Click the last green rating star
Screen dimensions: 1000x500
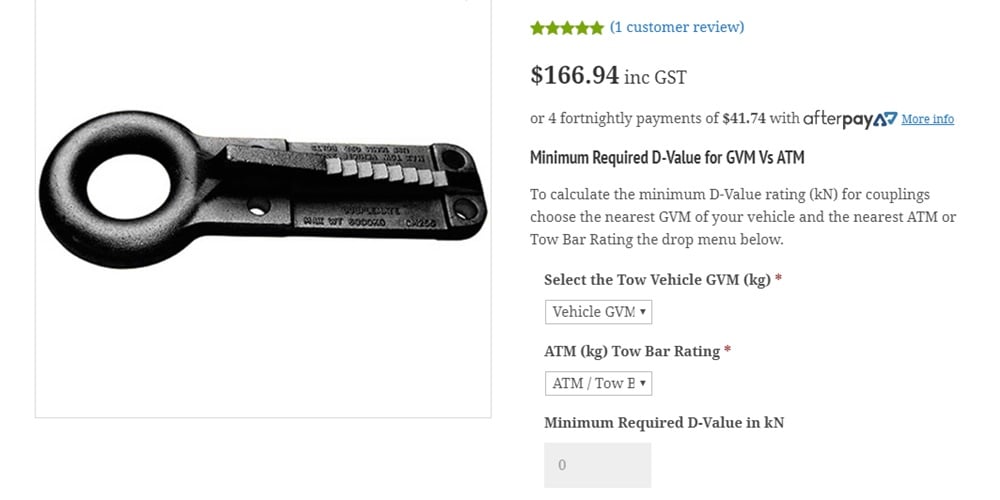point(596,27)
